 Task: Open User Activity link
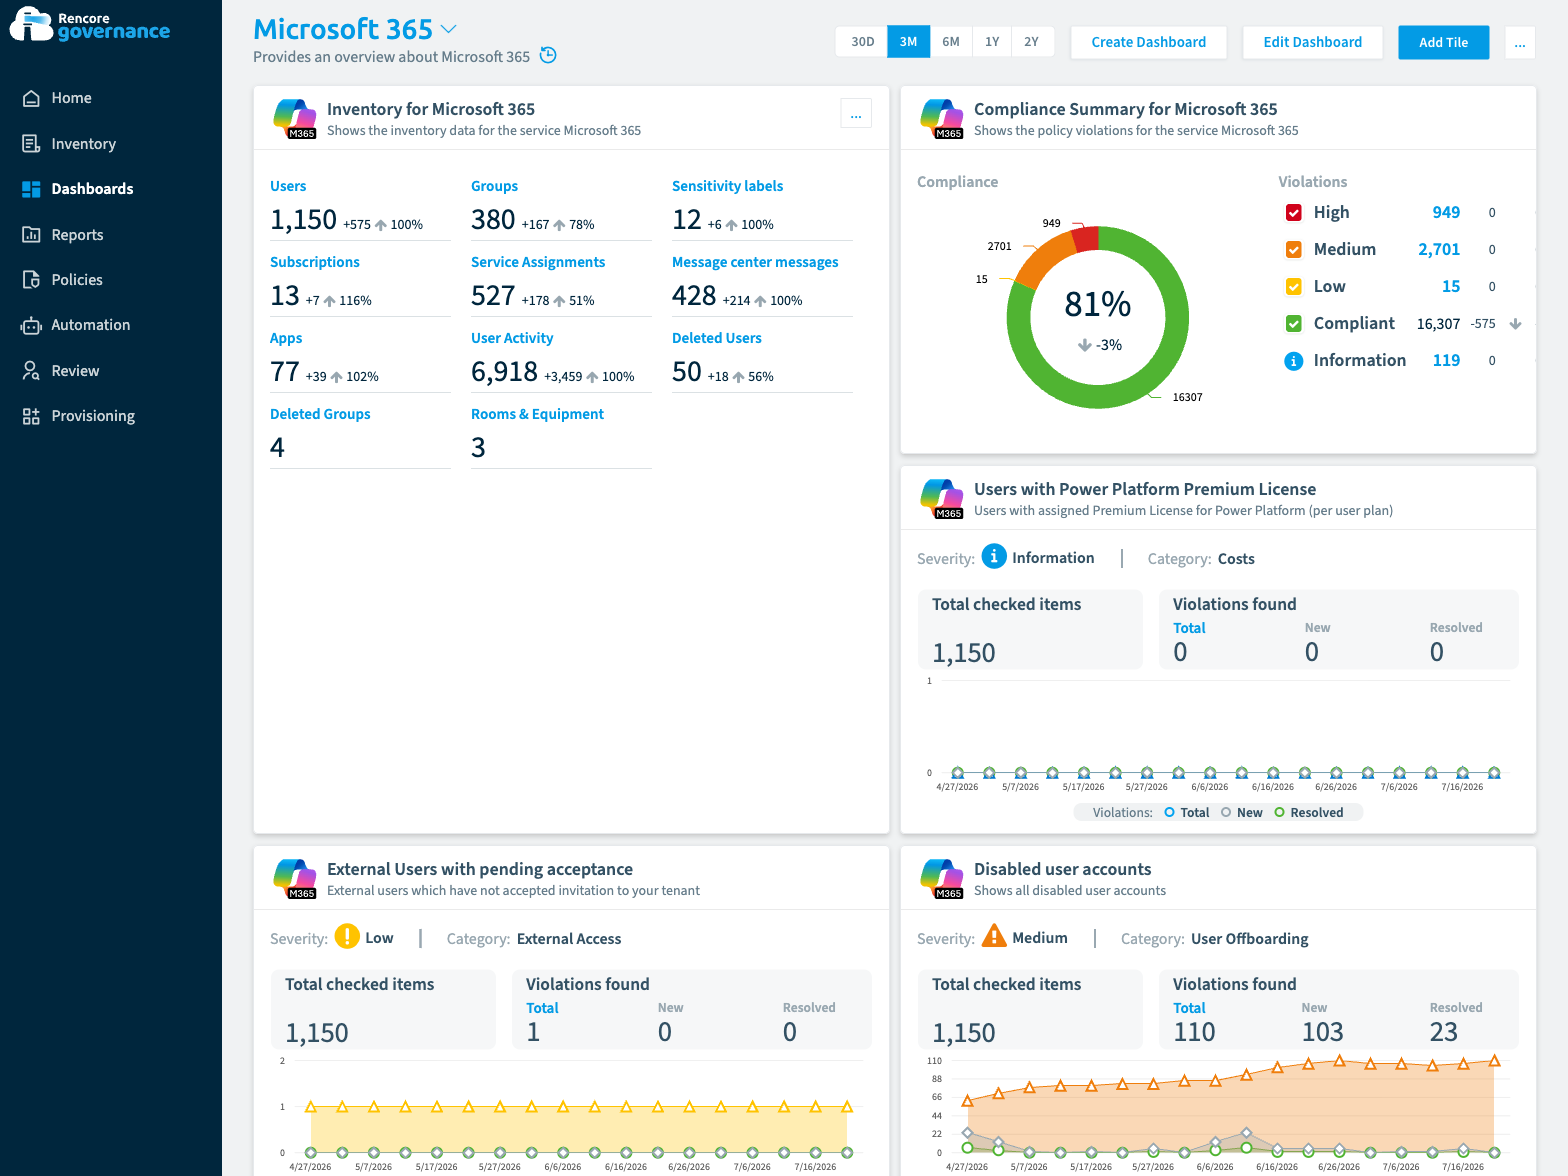[512, 338]
